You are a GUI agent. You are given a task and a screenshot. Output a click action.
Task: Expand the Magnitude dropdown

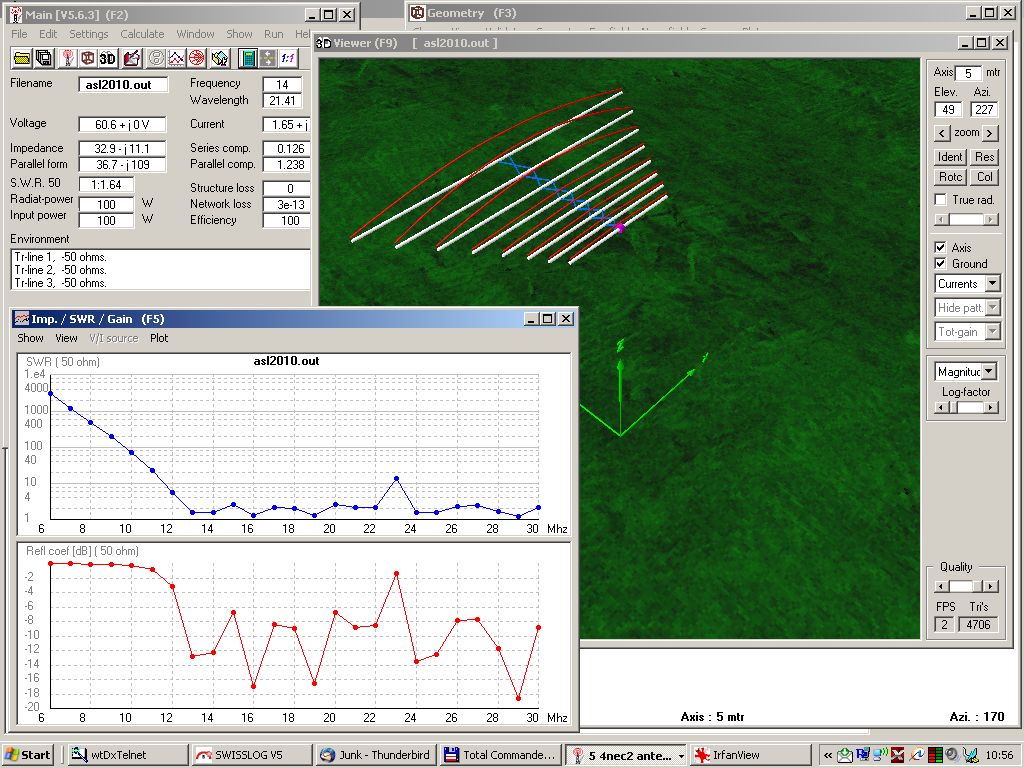pos(989,372)
